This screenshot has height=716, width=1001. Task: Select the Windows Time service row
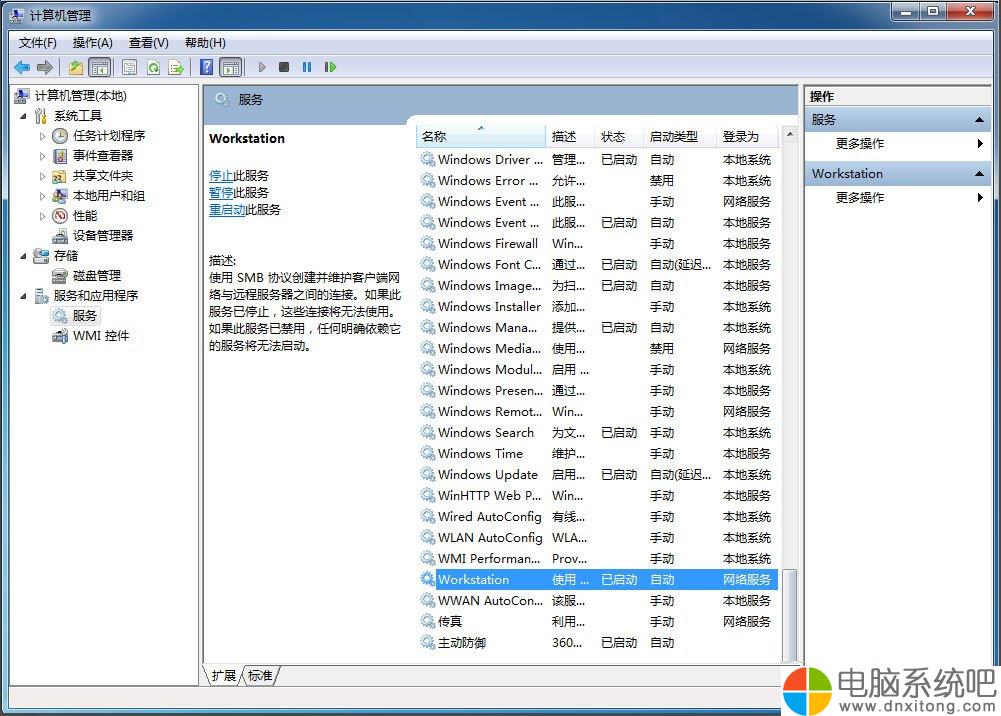coord(597,454)
